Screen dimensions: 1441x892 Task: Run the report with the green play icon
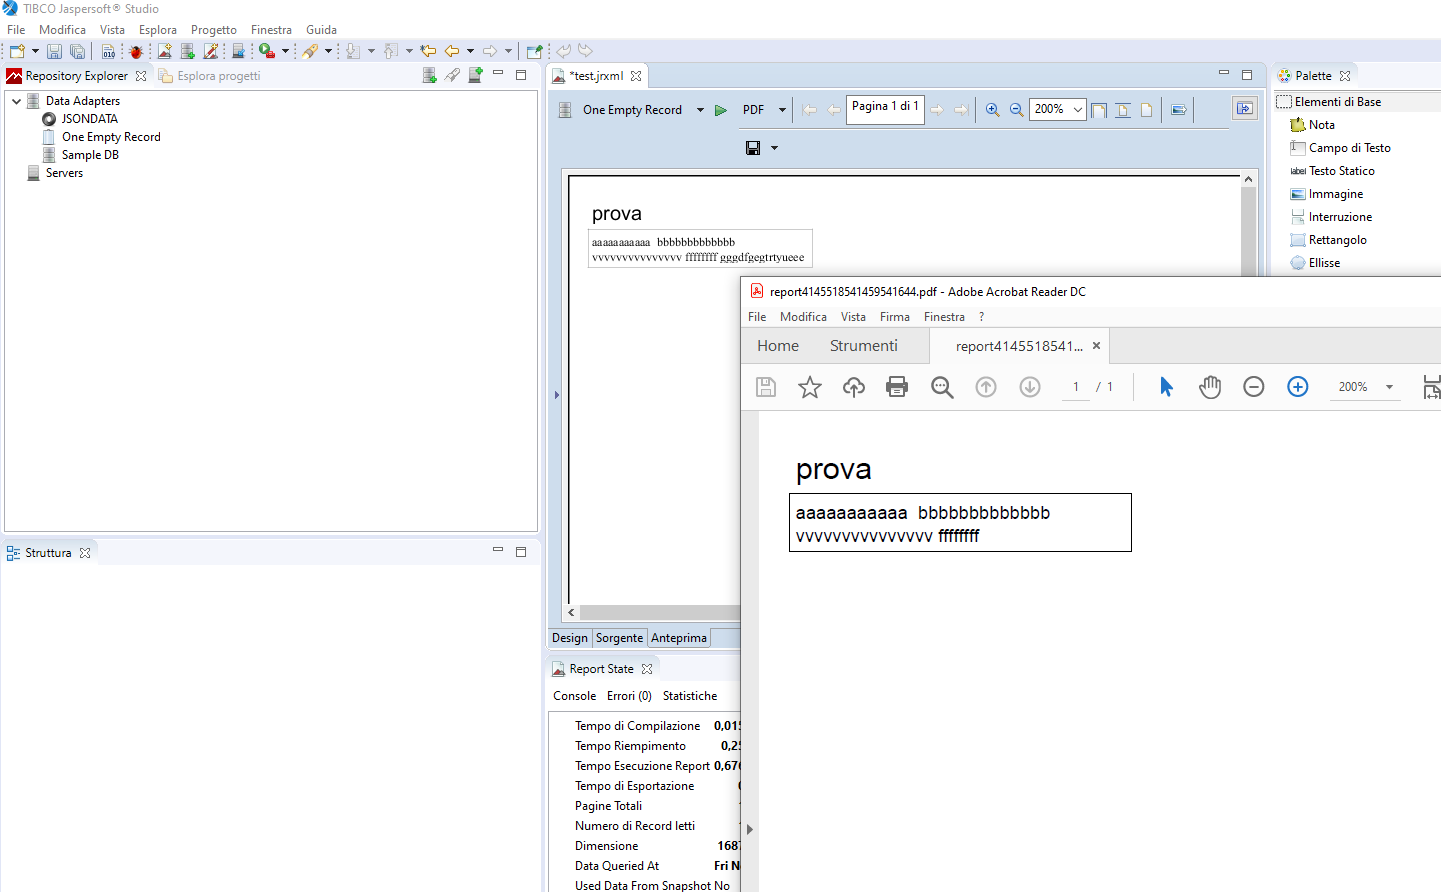click(x=721, y=110)
